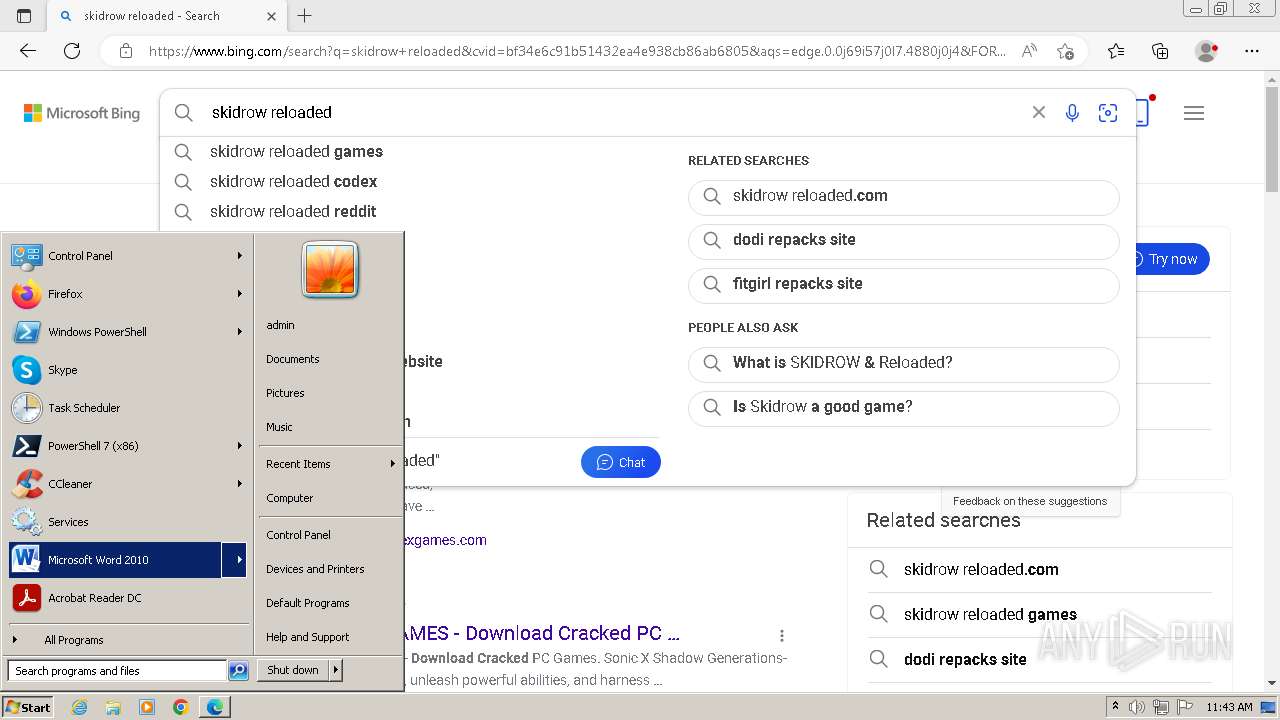This screenshot has width=1280, height=720.
Task: Click the Shut down button
Action: (293, 670)
